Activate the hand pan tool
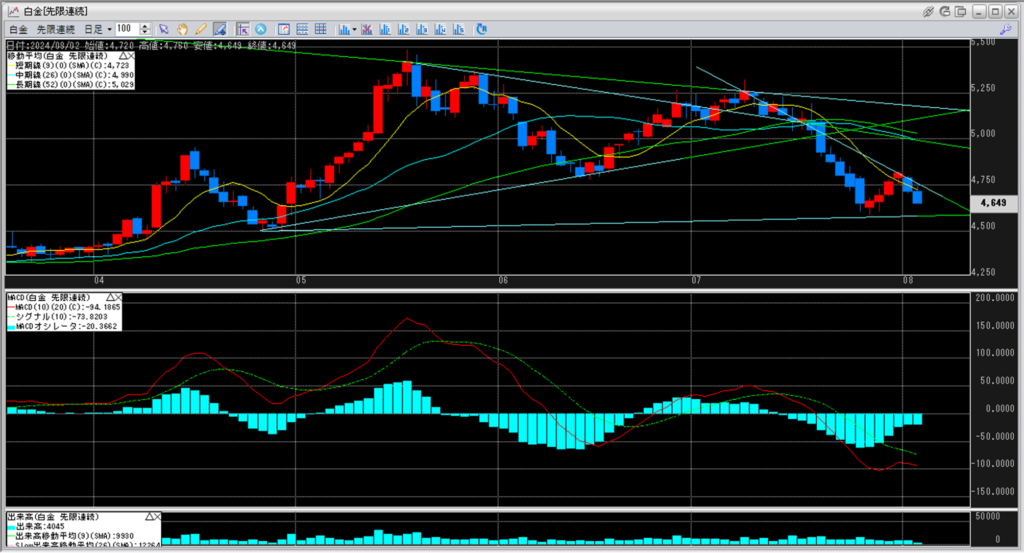 click(183, 29)
